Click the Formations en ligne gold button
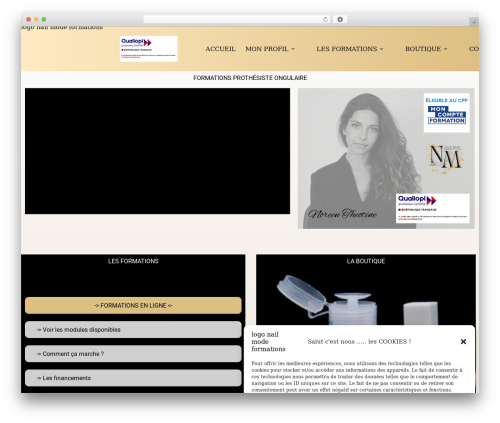The width and height of the screenshot is (500, 423). coord(133,305)
